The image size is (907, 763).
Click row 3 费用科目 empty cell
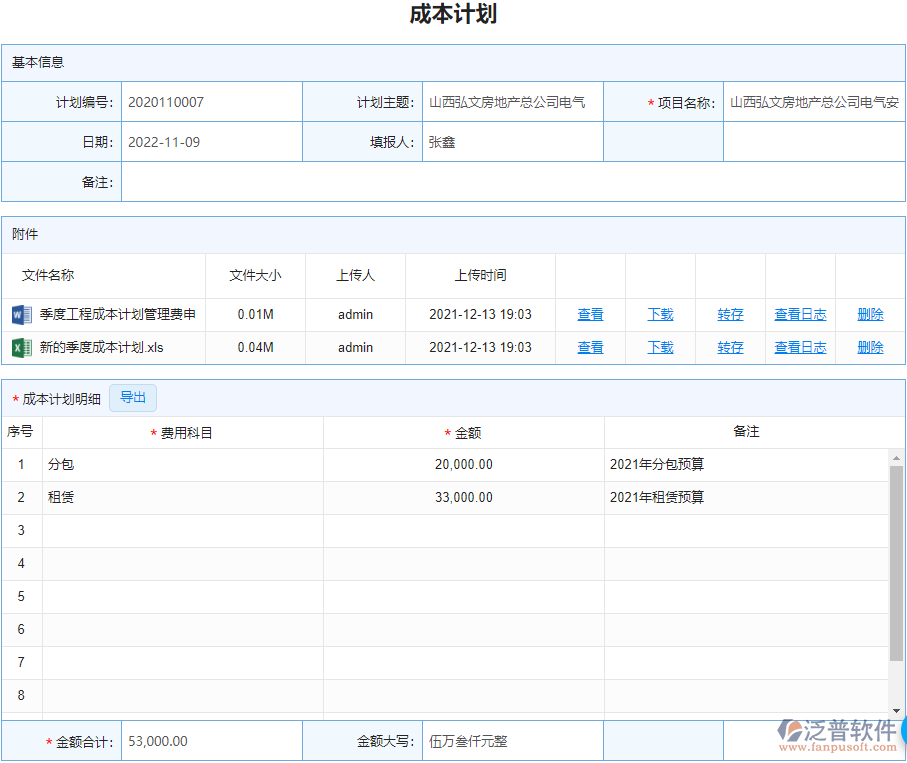180,530
